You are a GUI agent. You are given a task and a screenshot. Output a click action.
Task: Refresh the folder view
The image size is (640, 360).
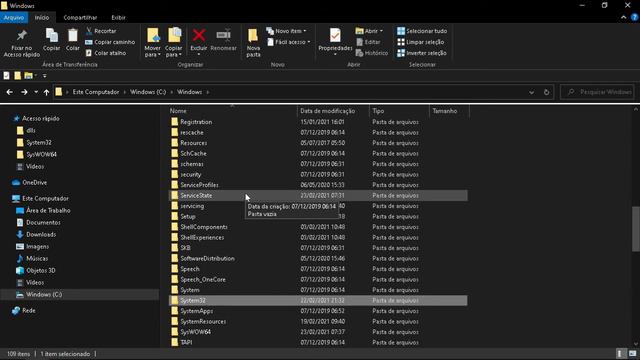pyautogui.click(x=547, y=92)
